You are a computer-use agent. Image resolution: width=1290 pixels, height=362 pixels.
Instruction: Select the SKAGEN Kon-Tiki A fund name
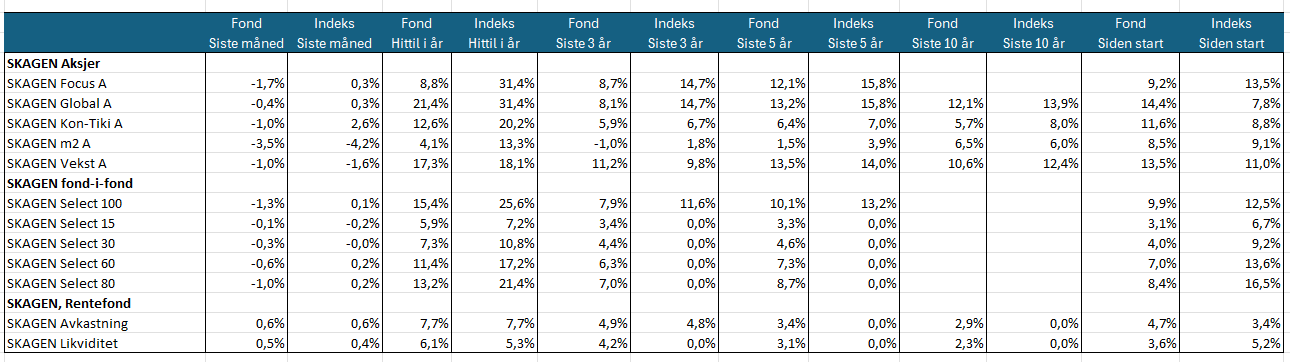point(65,123)
